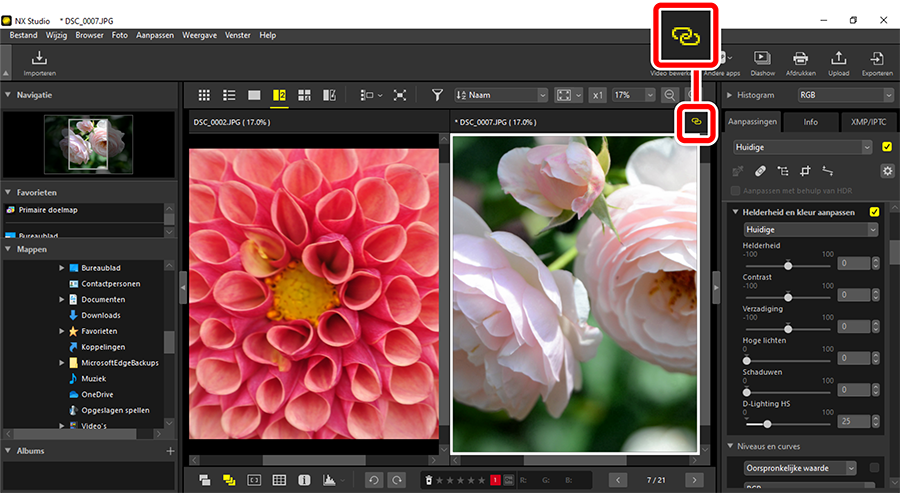Toggle the Niveaus en curves checkbox
This screenshot has height=493, width=900.
(875, 467)
